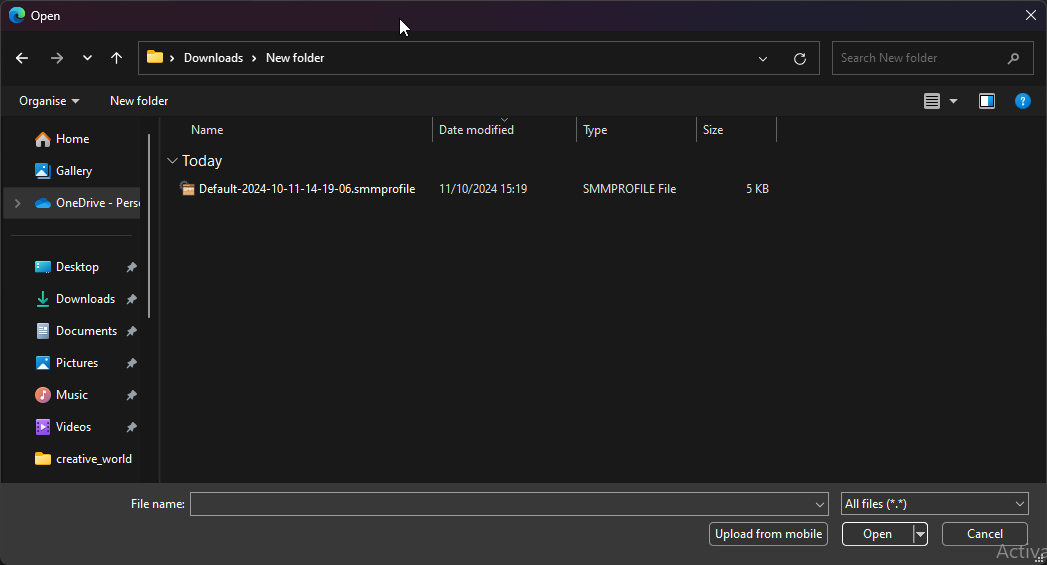Toggle the preview pane
Image resolution: width=1047 pixels, height=565 pixels.
pos(987,101)
